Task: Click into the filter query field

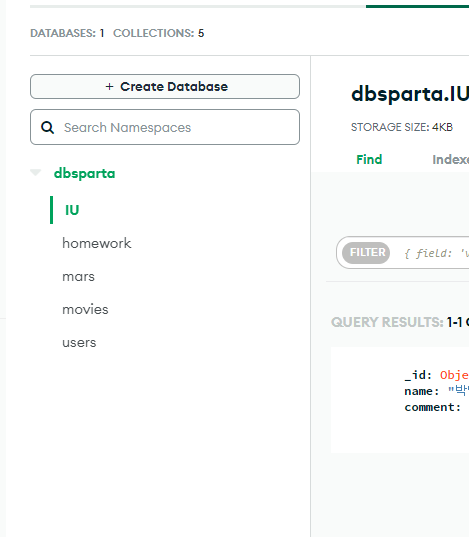Action: [x=436, y=253]
